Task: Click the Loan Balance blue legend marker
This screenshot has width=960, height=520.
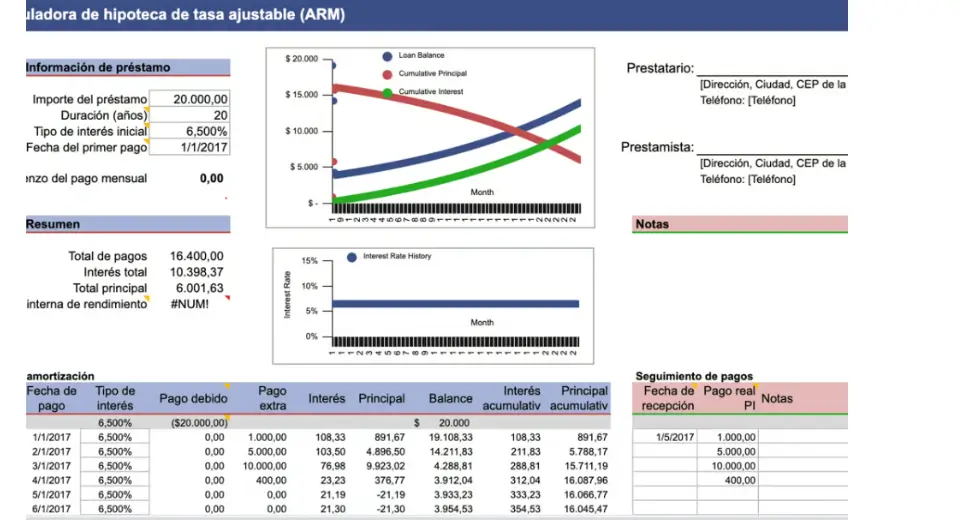Action: click(x=387, y=56)
